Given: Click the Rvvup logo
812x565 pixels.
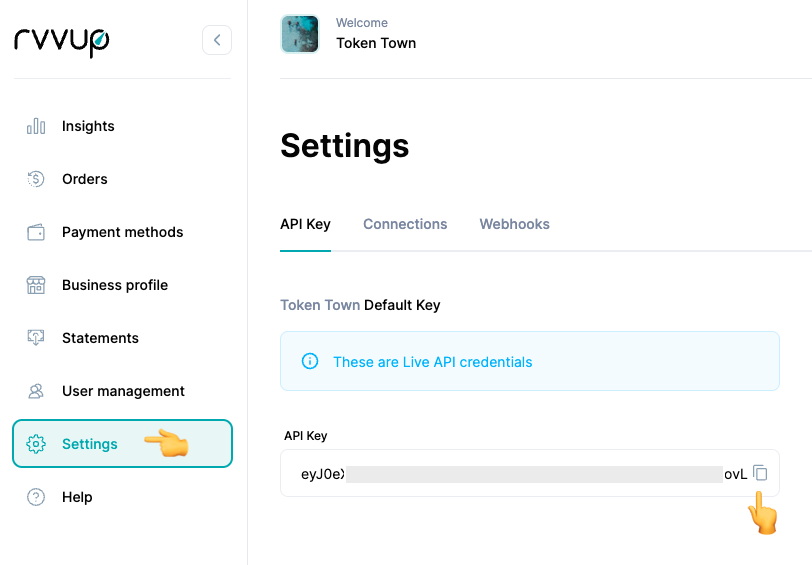Looking at the screenshot, I should click(62, 40).
